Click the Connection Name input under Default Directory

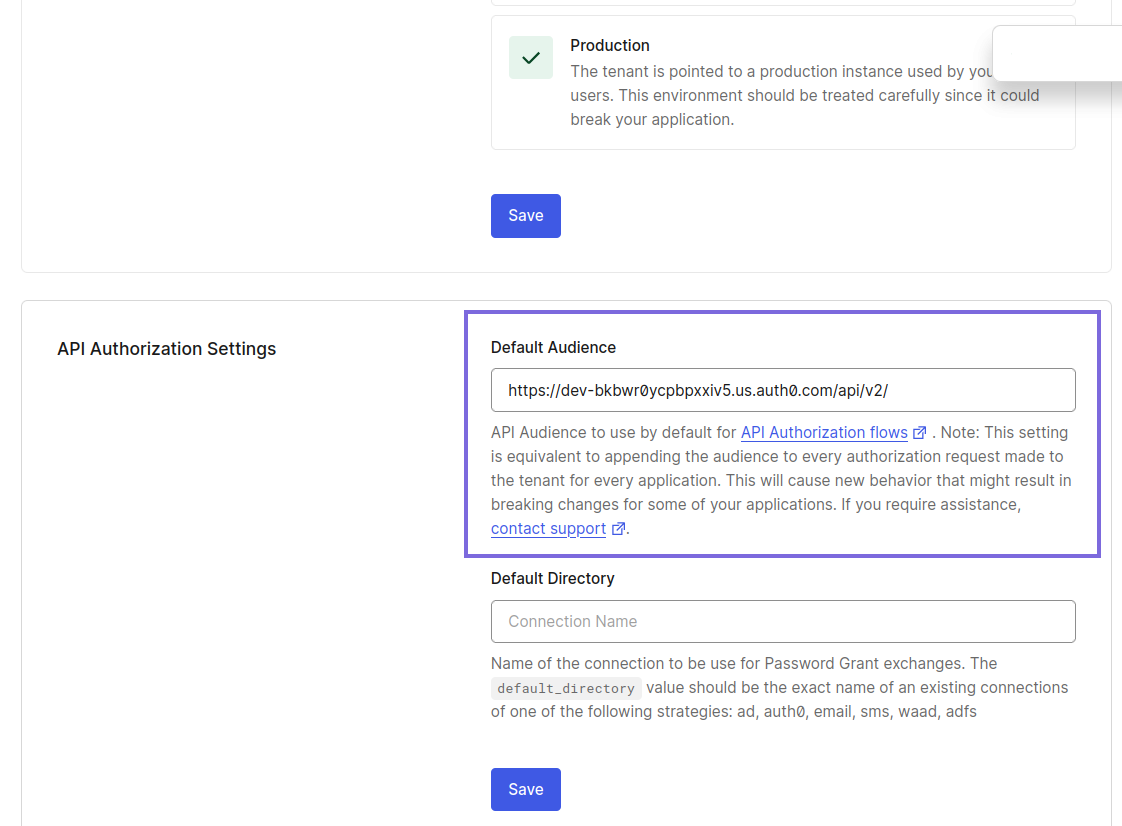[x=782, y=621]
